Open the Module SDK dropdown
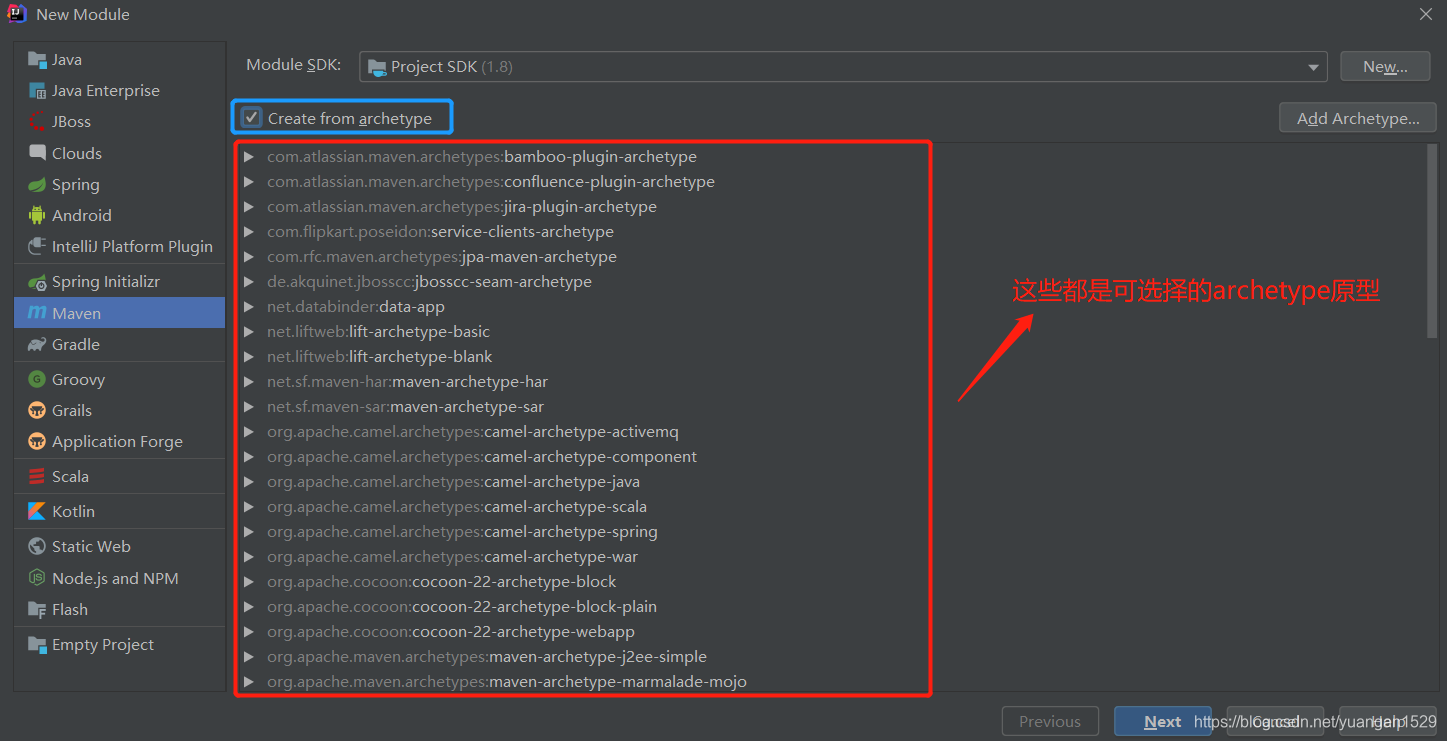 [843, 67]
